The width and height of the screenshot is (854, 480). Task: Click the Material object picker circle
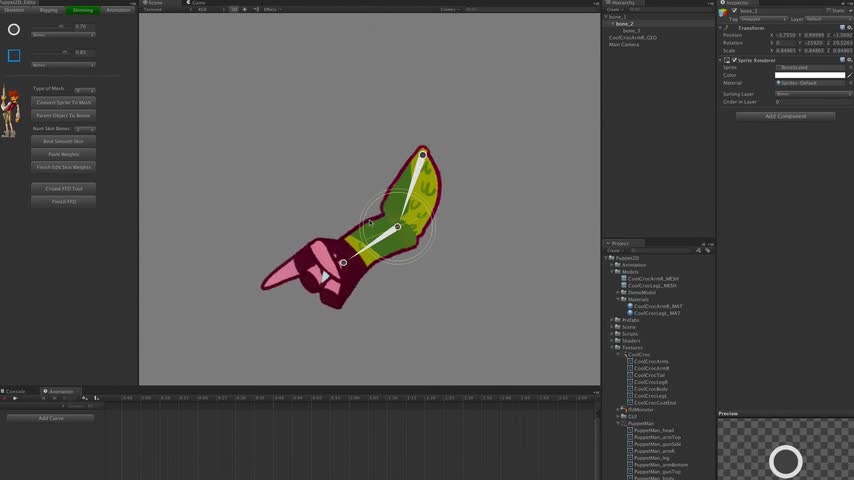(x=850, y=83)
